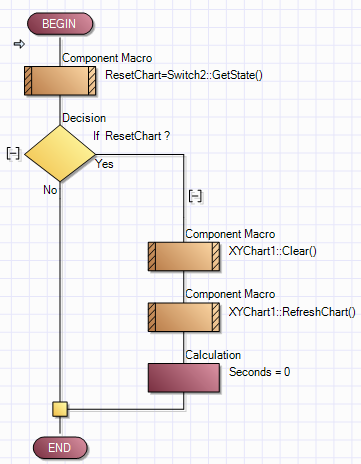This screenshot has width=361, height=464.
Task: Select the END terminator block
Action: click(x=60, y=448)
